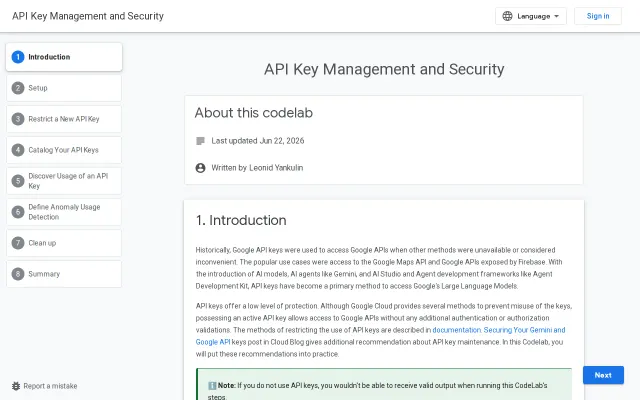Click the info icon in the Note box
The image size is (640, 400).
(x=212, y=385)
